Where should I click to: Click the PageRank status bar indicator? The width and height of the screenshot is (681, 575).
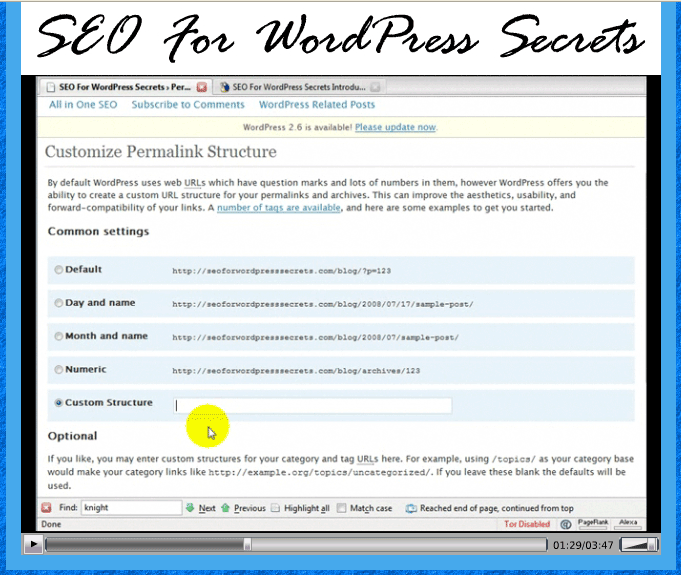(593, 522)
